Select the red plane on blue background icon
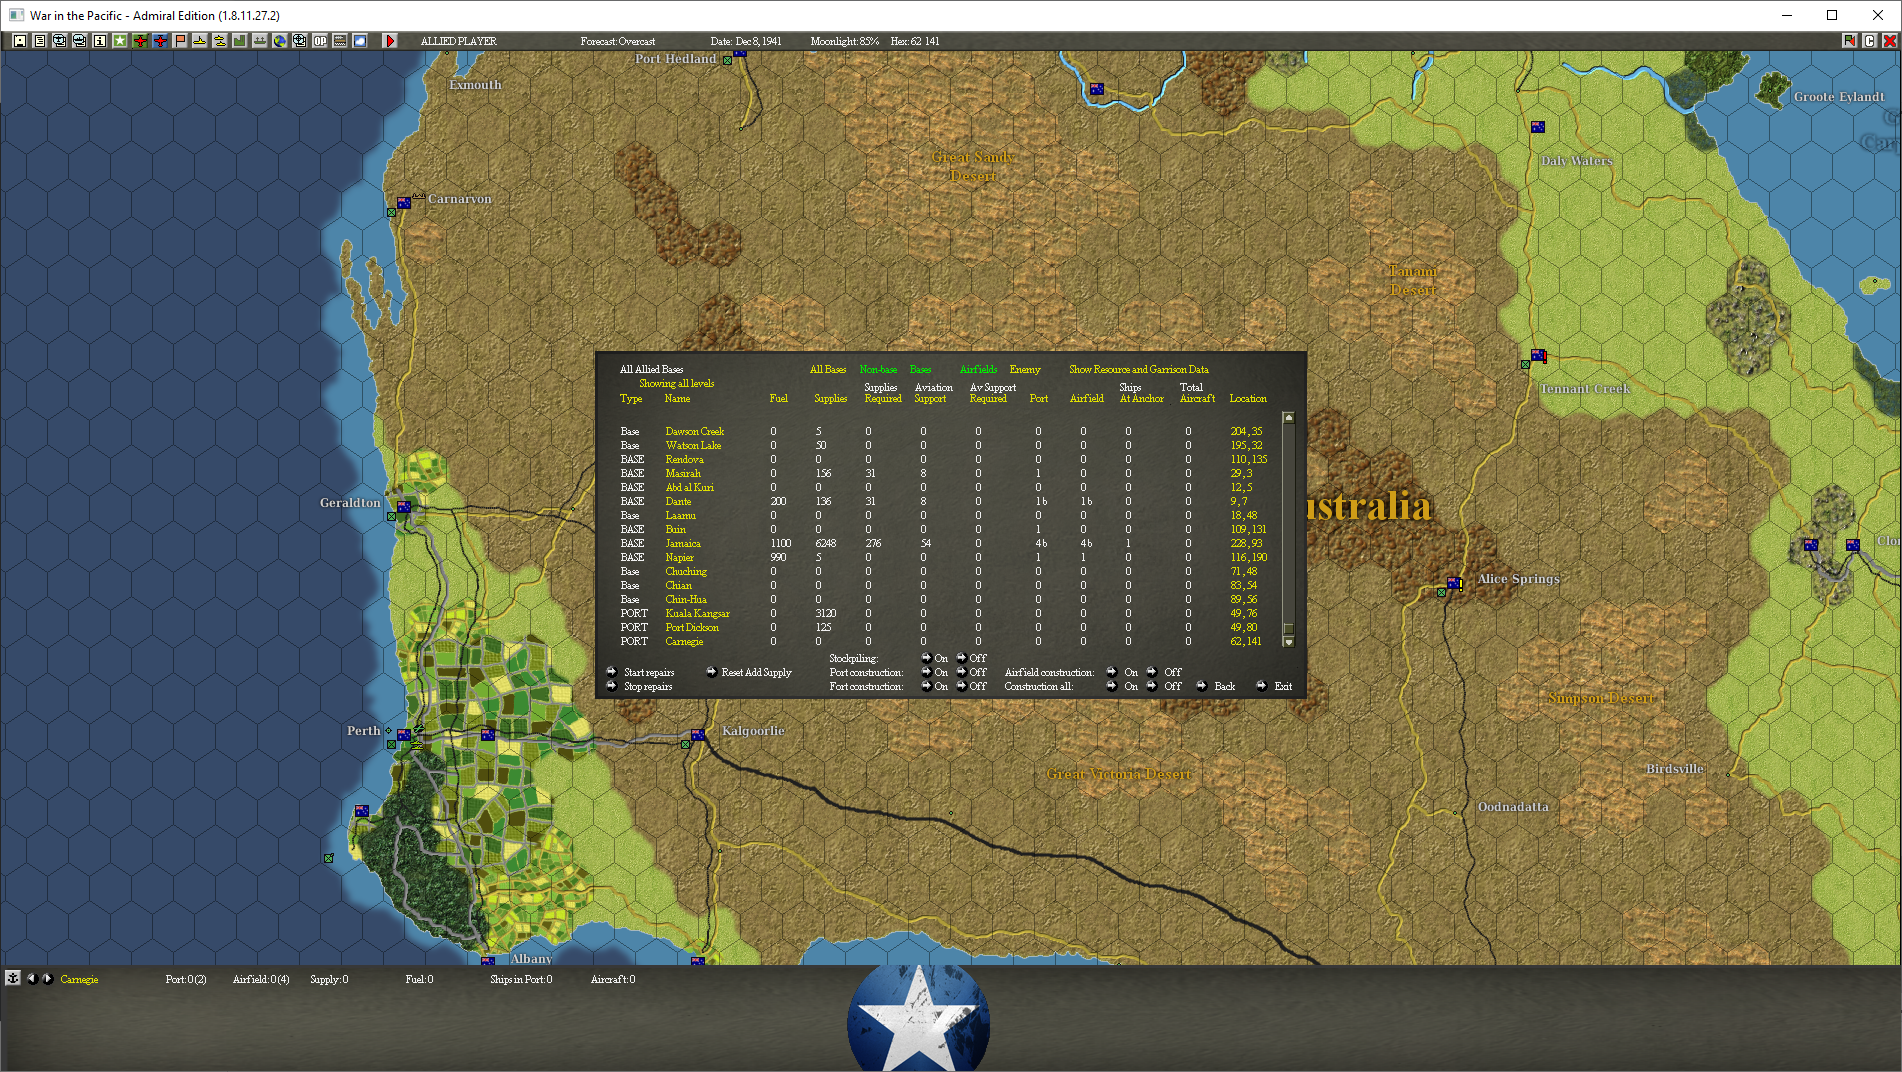This screenshot has height=1072, width=1902. tap(160, 41)
